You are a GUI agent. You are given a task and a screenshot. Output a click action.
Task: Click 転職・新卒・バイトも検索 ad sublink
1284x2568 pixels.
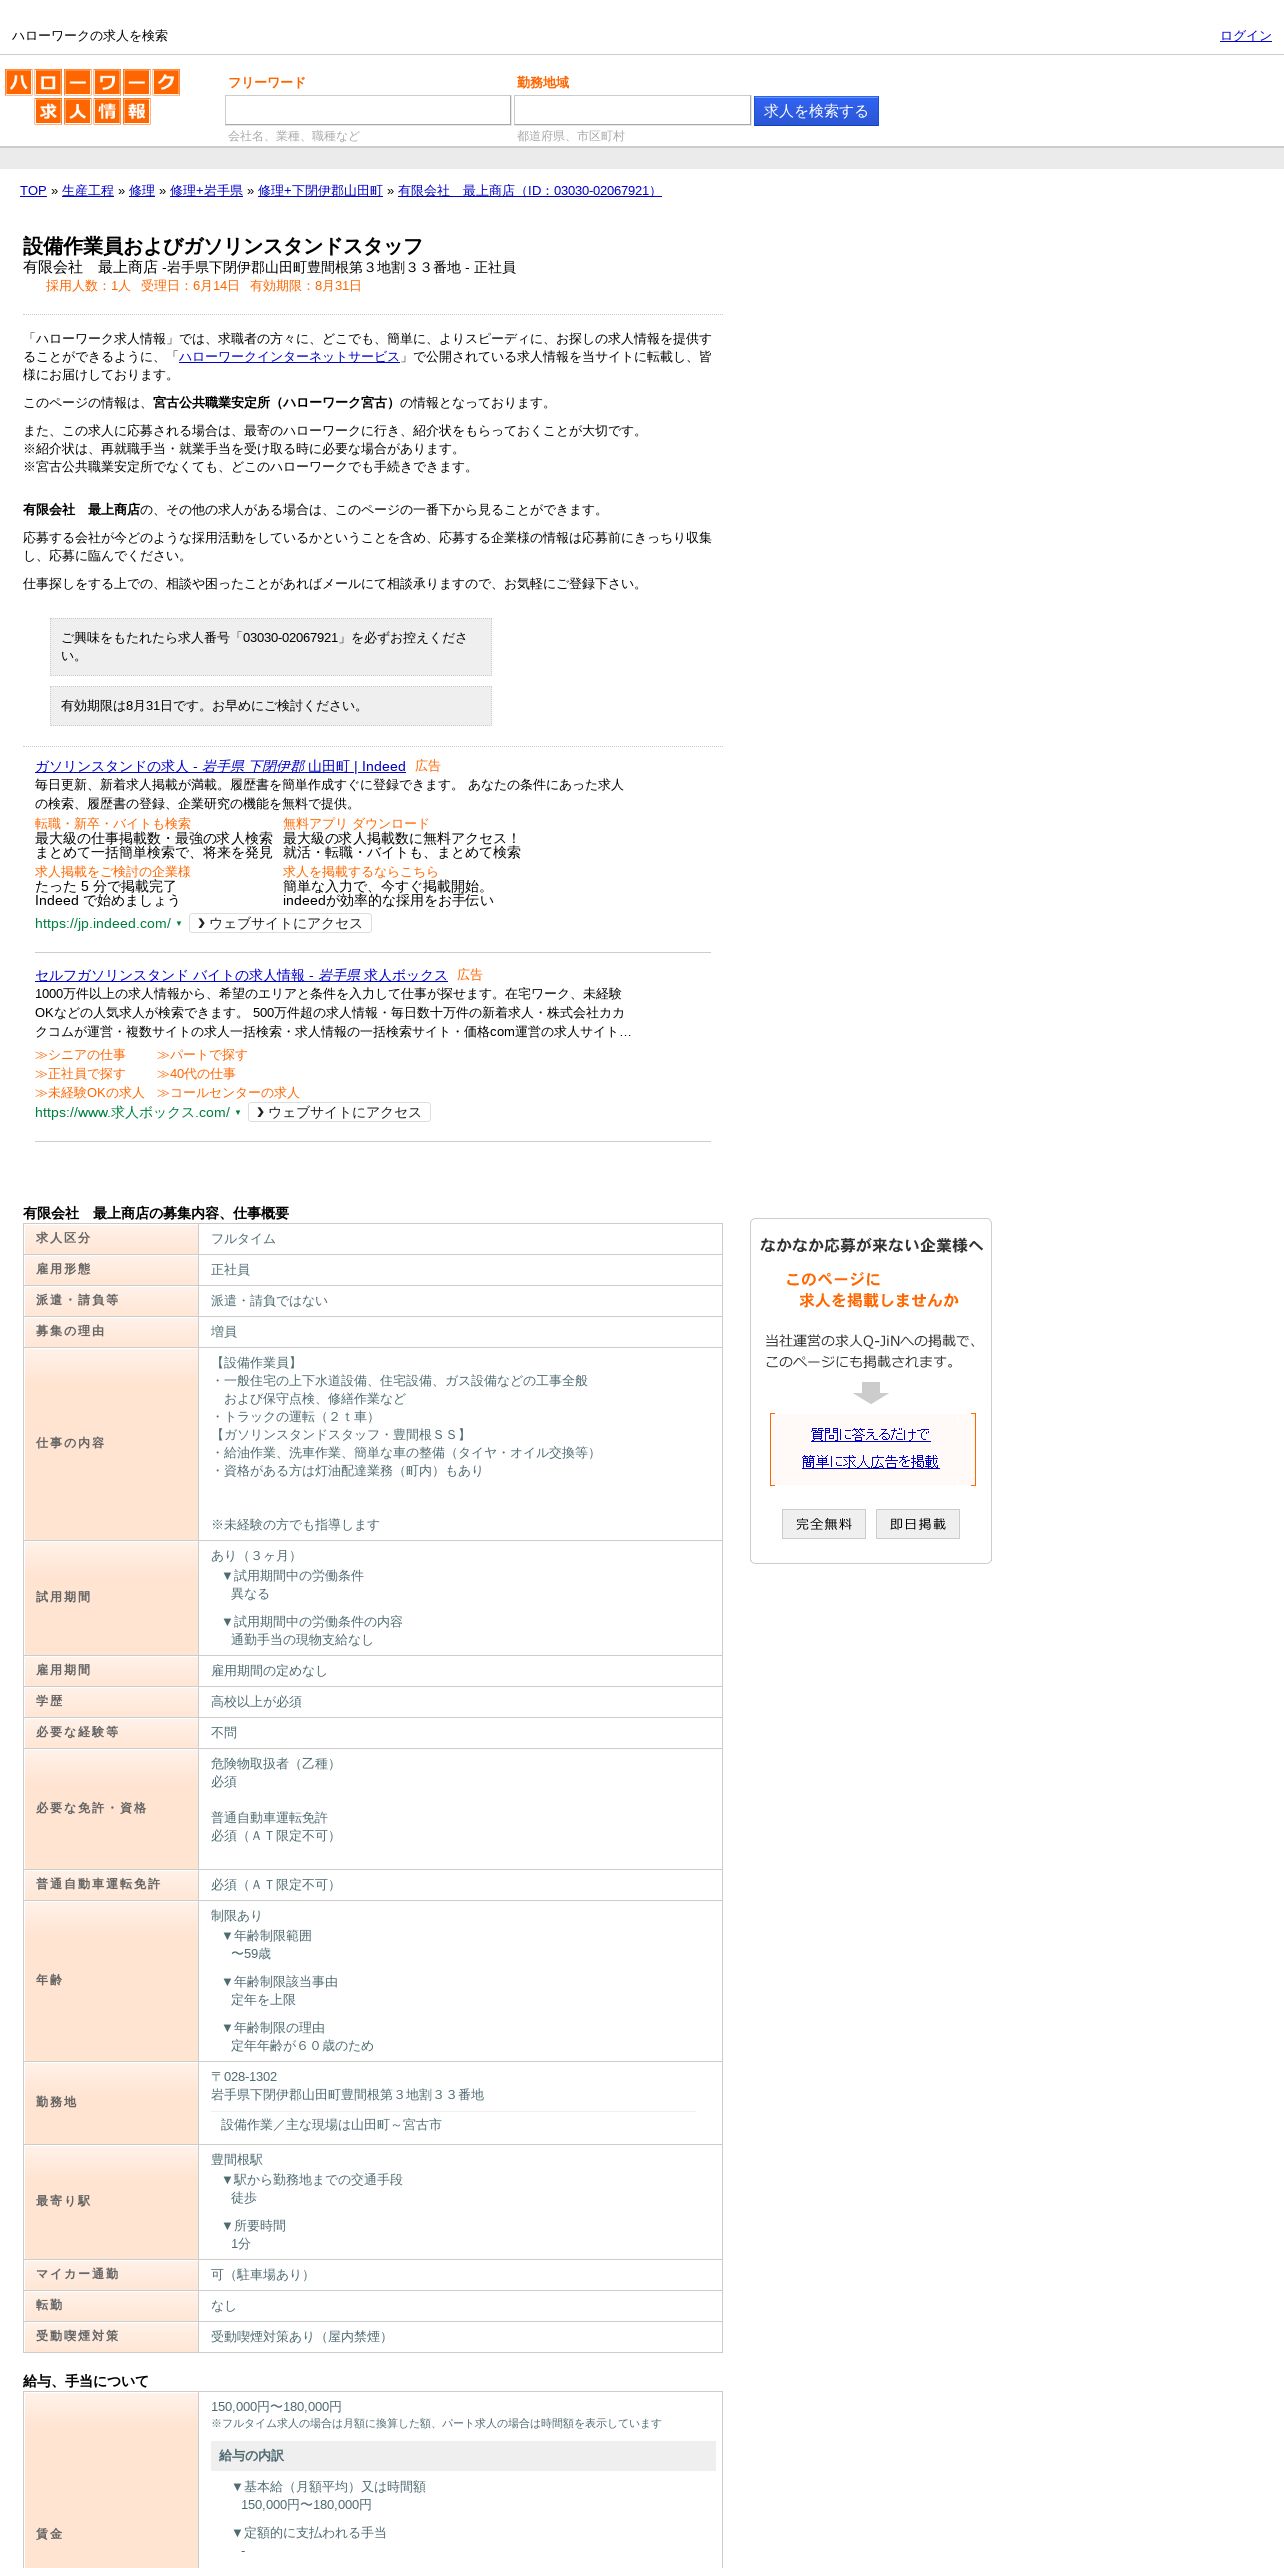(113, 824)
